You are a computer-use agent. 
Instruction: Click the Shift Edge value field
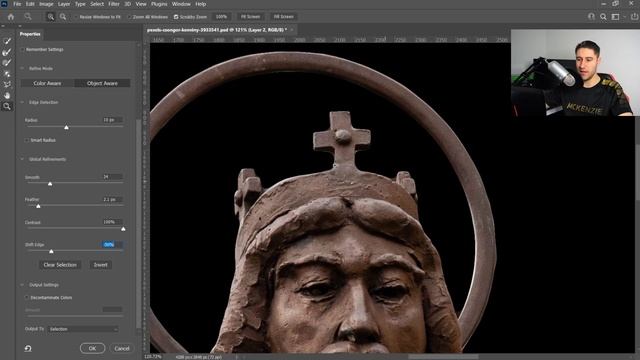coord(112,244)
